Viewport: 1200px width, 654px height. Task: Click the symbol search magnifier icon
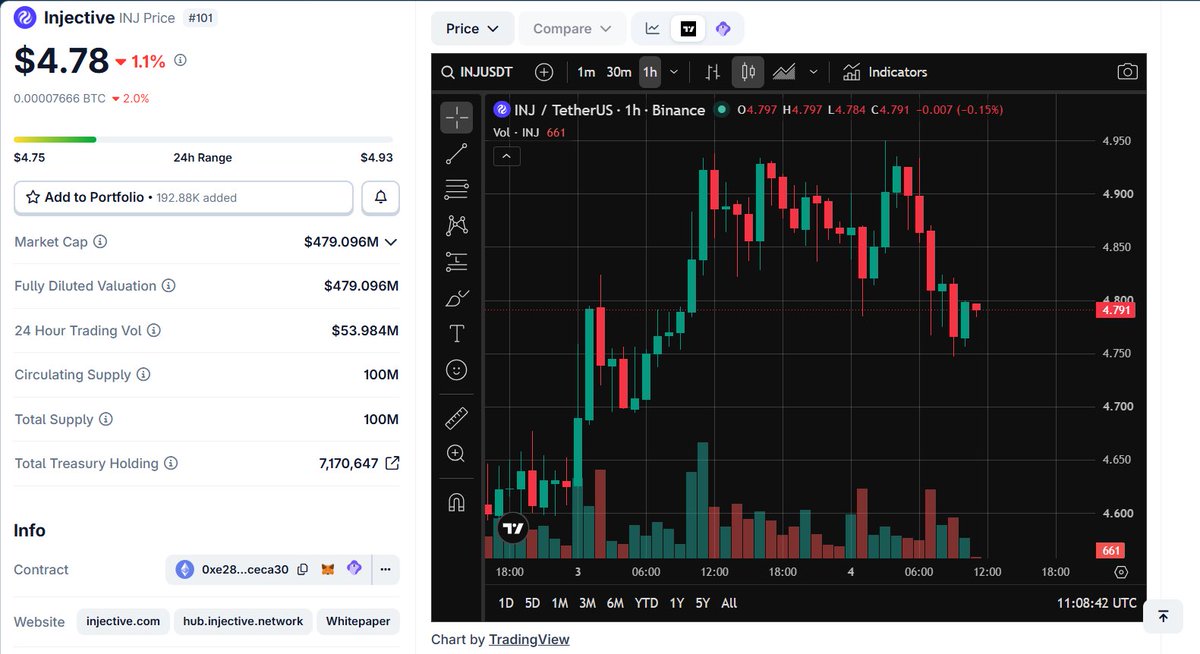pyautogui.click(x=450, y=72)
